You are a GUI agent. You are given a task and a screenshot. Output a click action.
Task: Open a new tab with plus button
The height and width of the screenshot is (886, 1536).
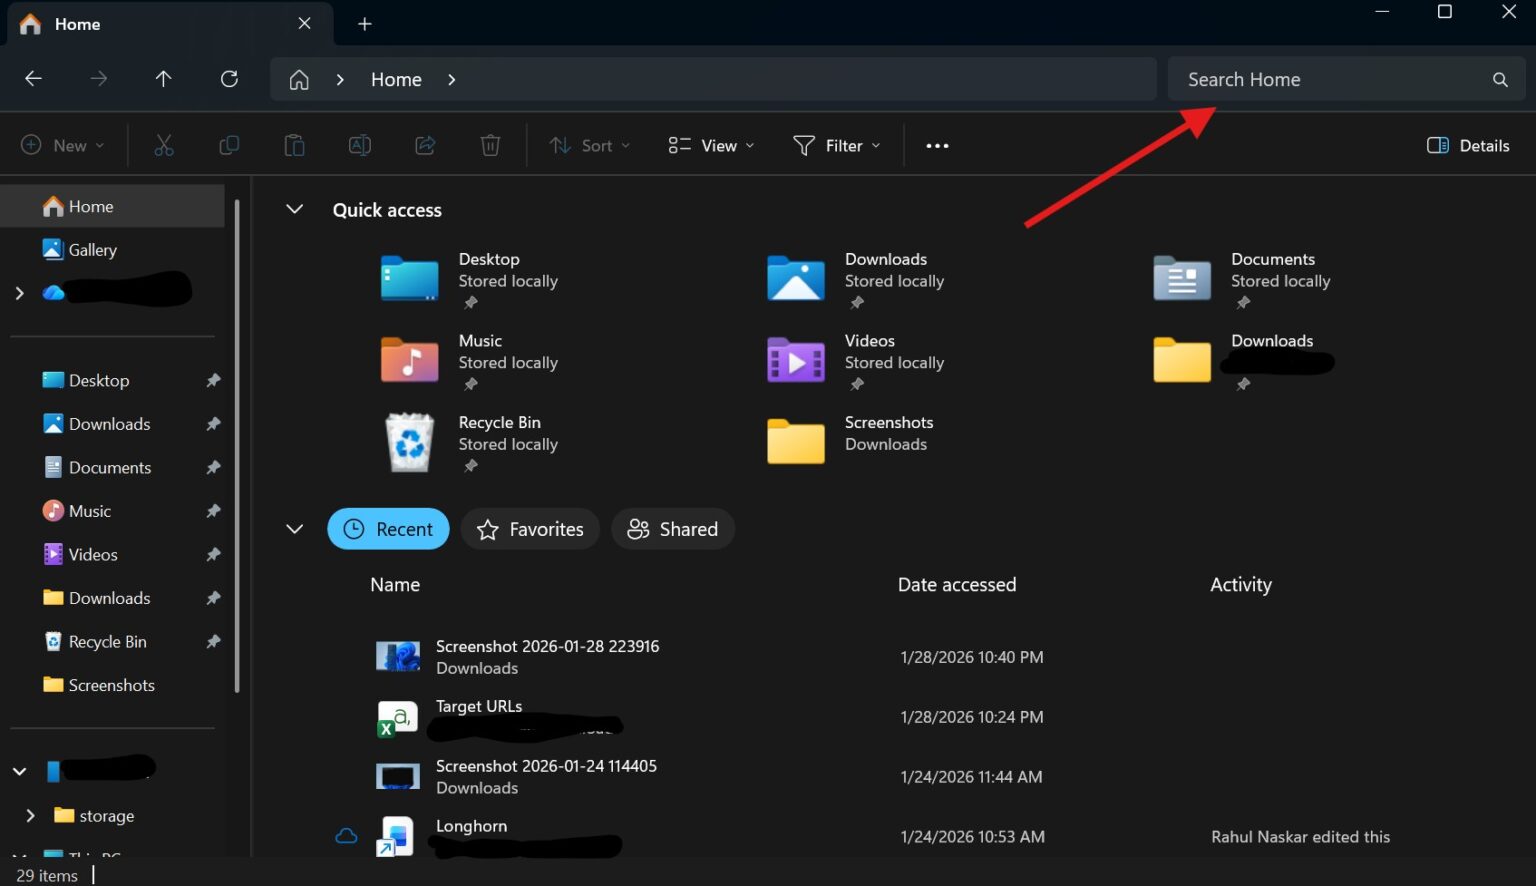coord(365,24)
